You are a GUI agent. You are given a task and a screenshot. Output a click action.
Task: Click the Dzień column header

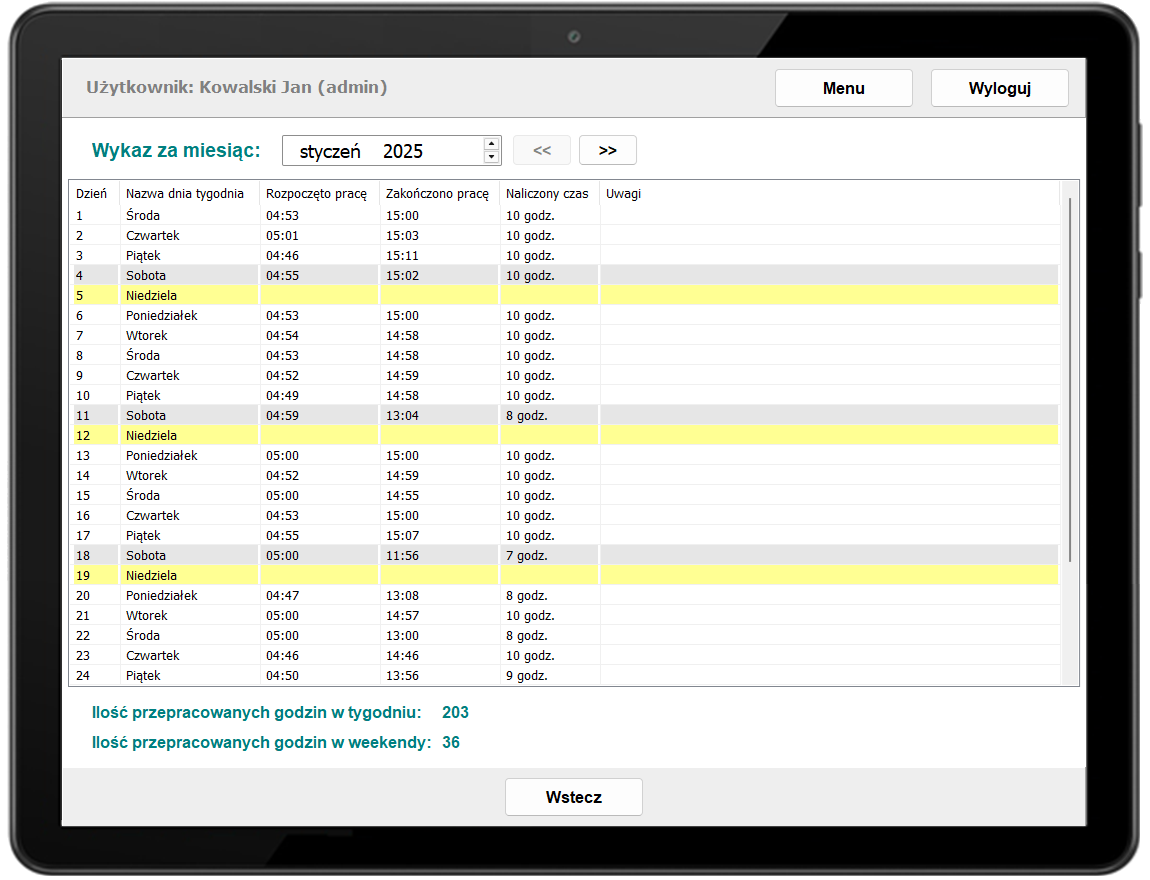[x=92, y=194]
